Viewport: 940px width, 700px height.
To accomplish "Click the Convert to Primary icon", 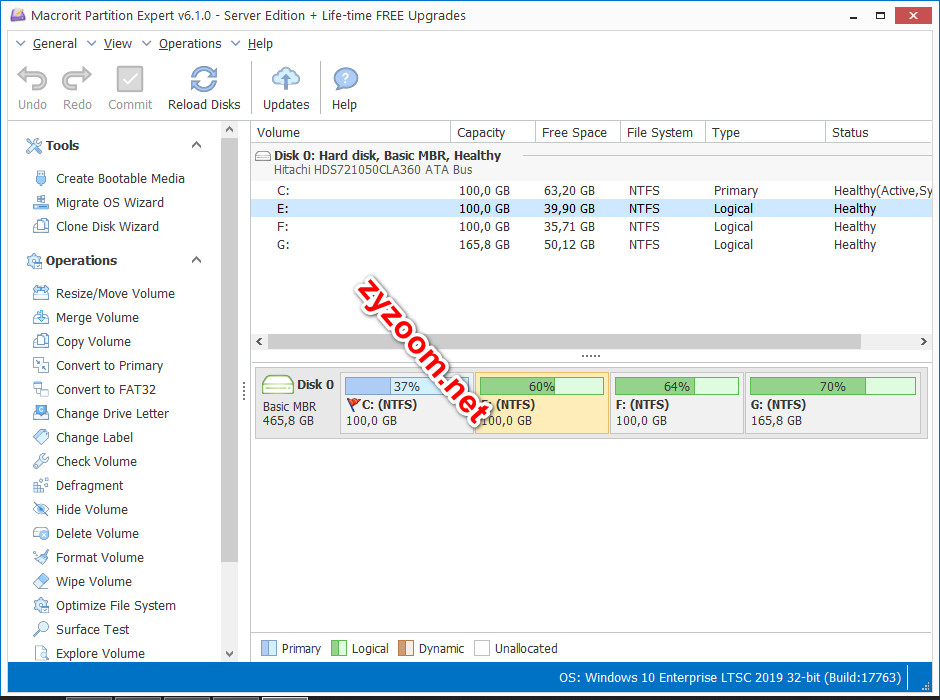I will point(41,365).
